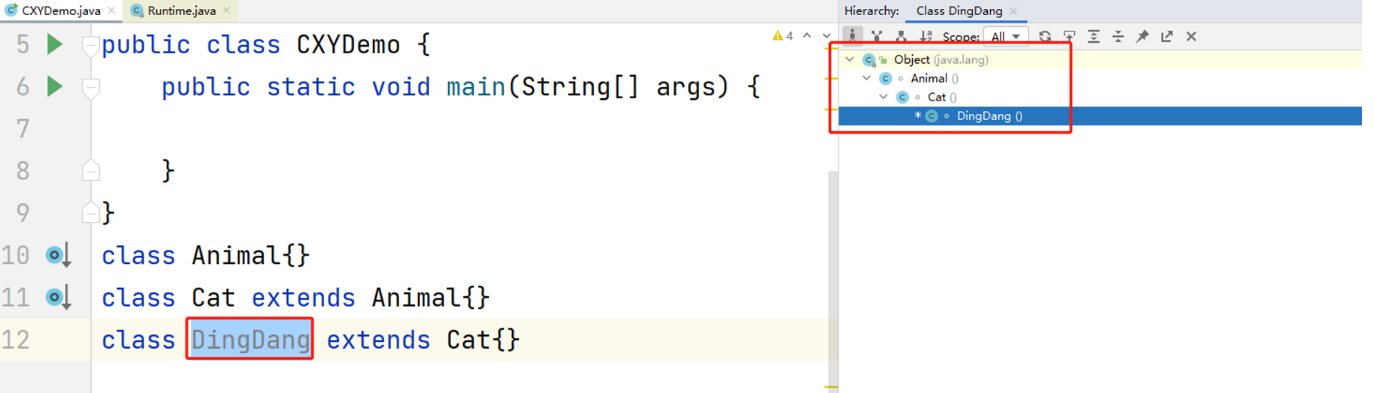This screenshot has width=1374, height=393.
Task: Collapse the Animal node in the hierarchy tree
Action: (867, 78)
